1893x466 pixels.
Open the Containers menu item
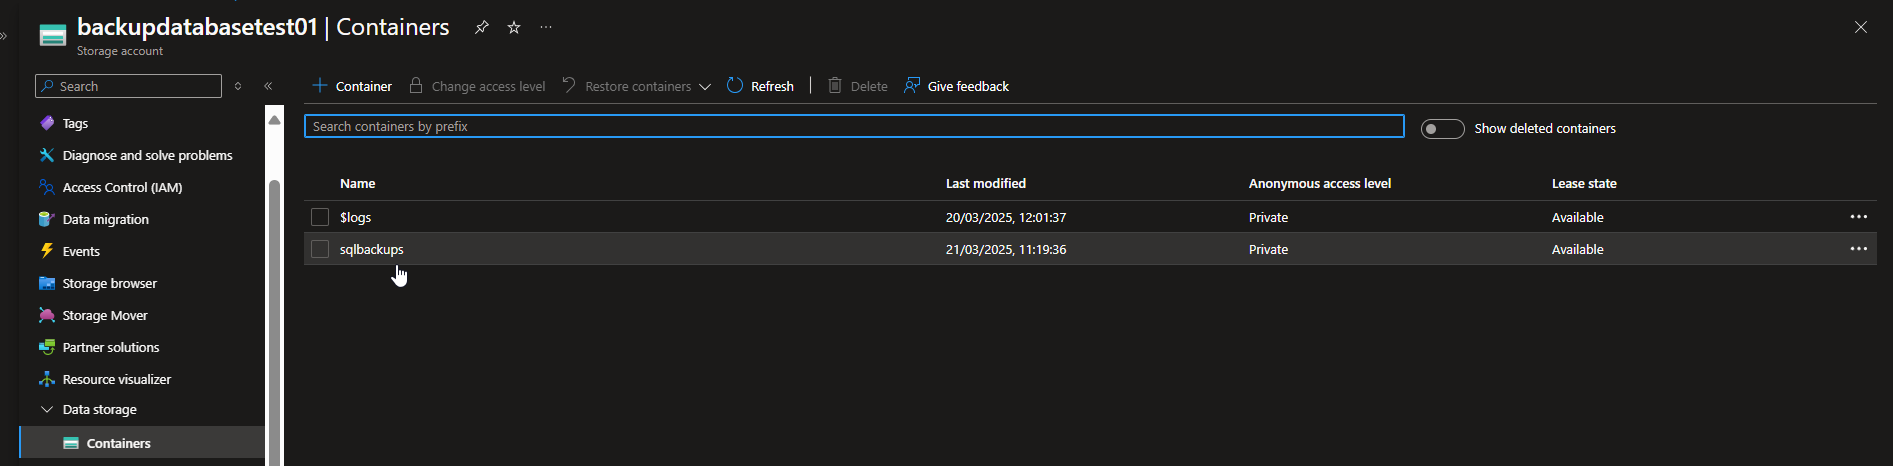coord(118,443)
